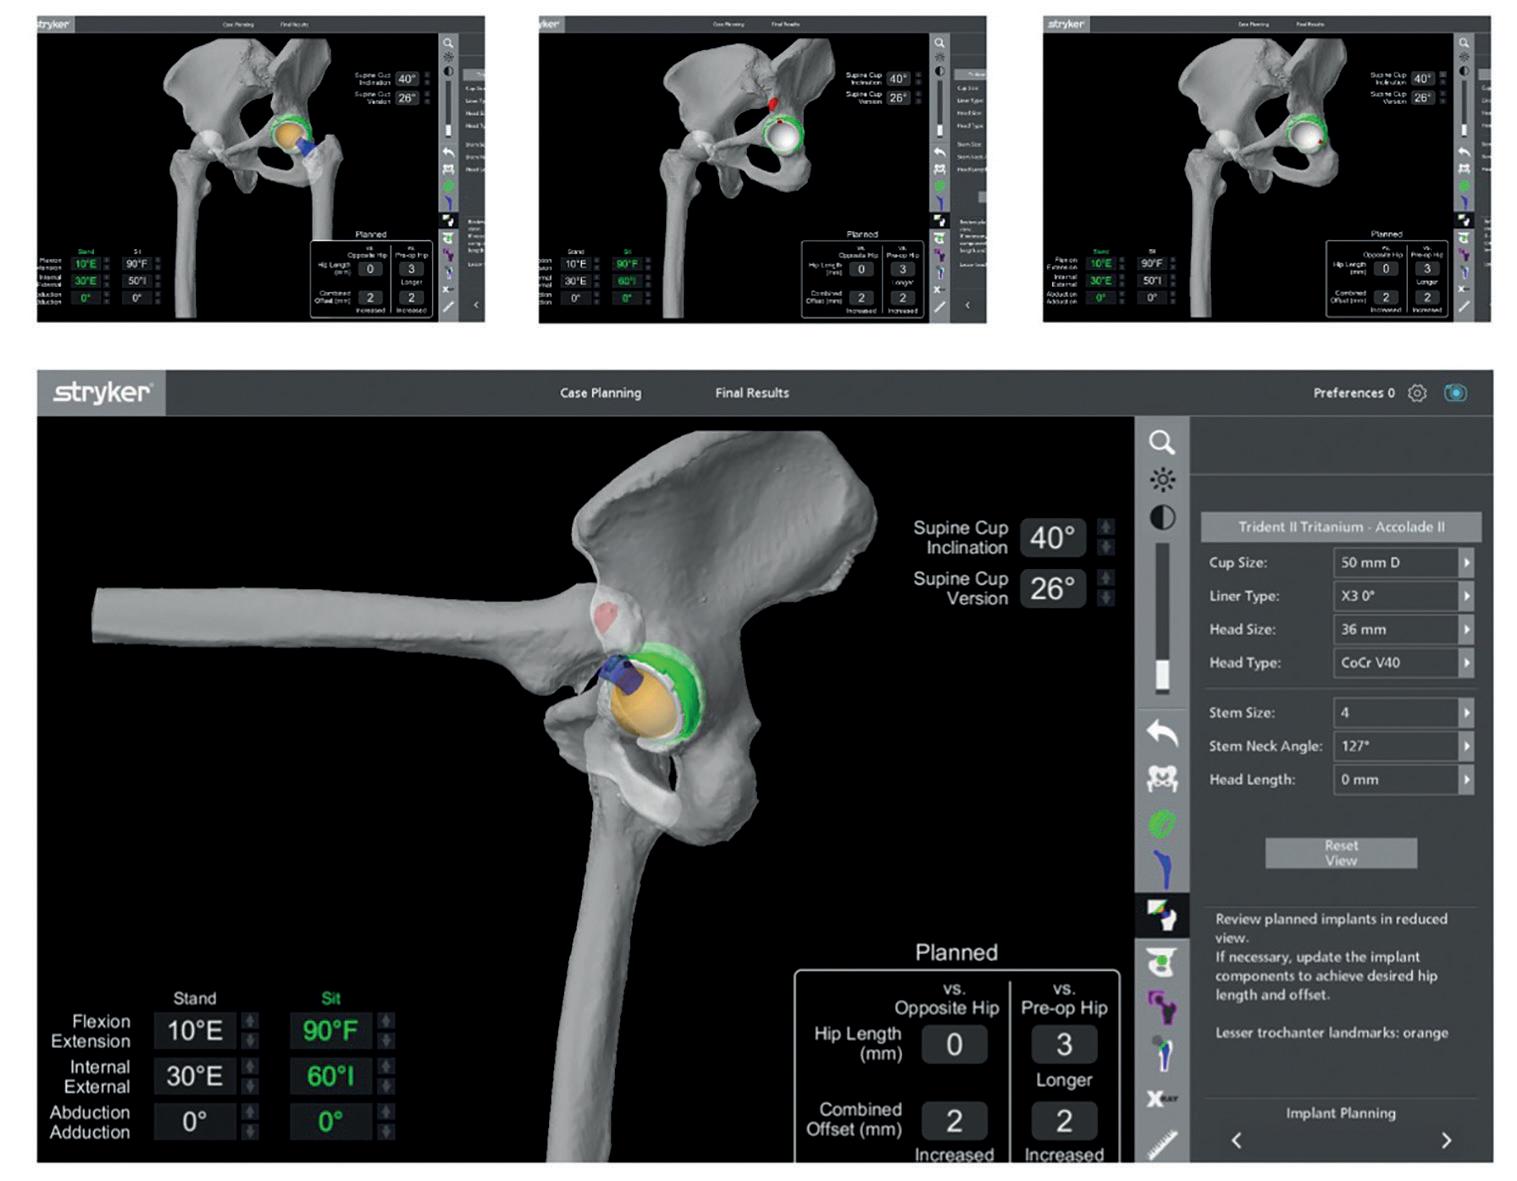Select the highlighted reduced view icon
Screen dimensions: 1517x1181
[1162, 915]
